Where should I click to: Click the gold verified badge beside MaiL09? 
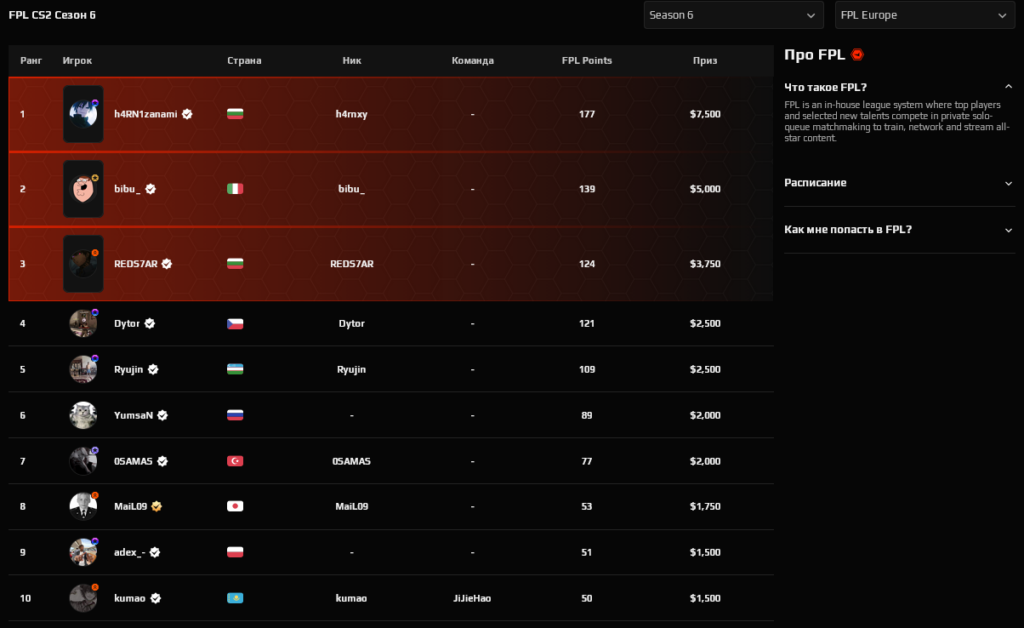(x=157, y=507)
